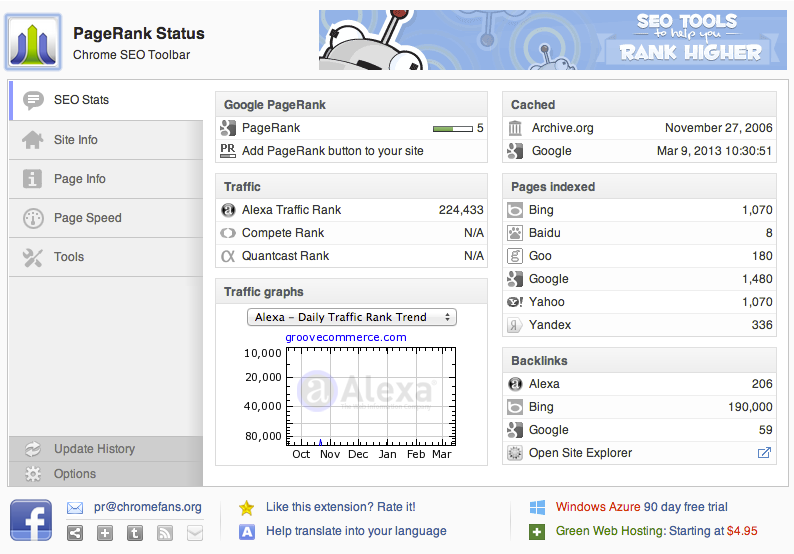Click the Archive.org date November 27, 2006

(x=719, y=128)
